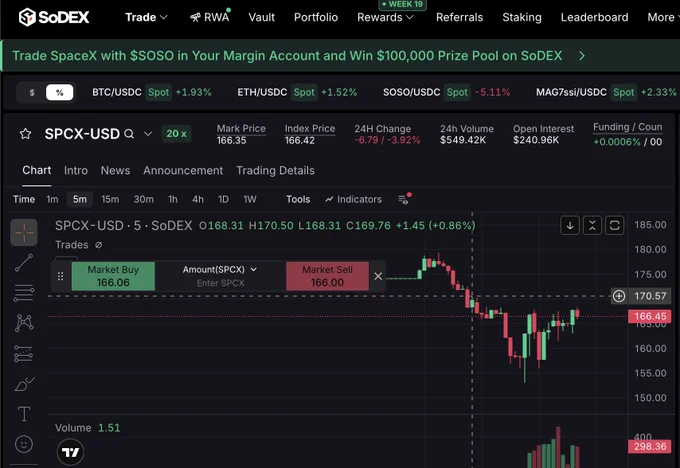Open the emoji icons tool
The height and width of the screenshot is (468, 680).
24,444
